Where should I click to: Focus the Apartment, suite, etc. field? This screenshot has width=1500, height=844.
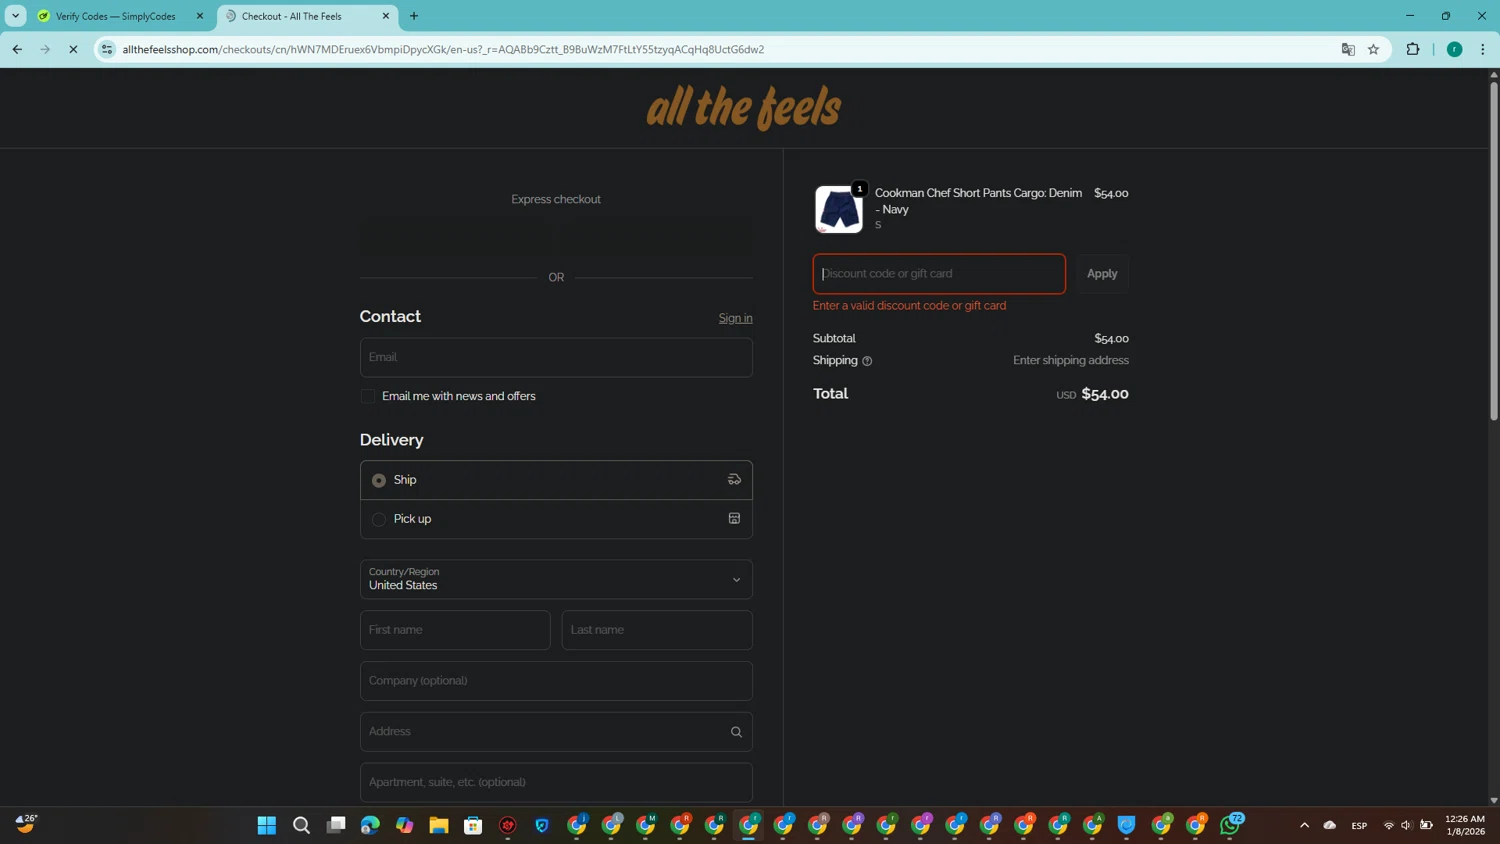pos(556,783)
